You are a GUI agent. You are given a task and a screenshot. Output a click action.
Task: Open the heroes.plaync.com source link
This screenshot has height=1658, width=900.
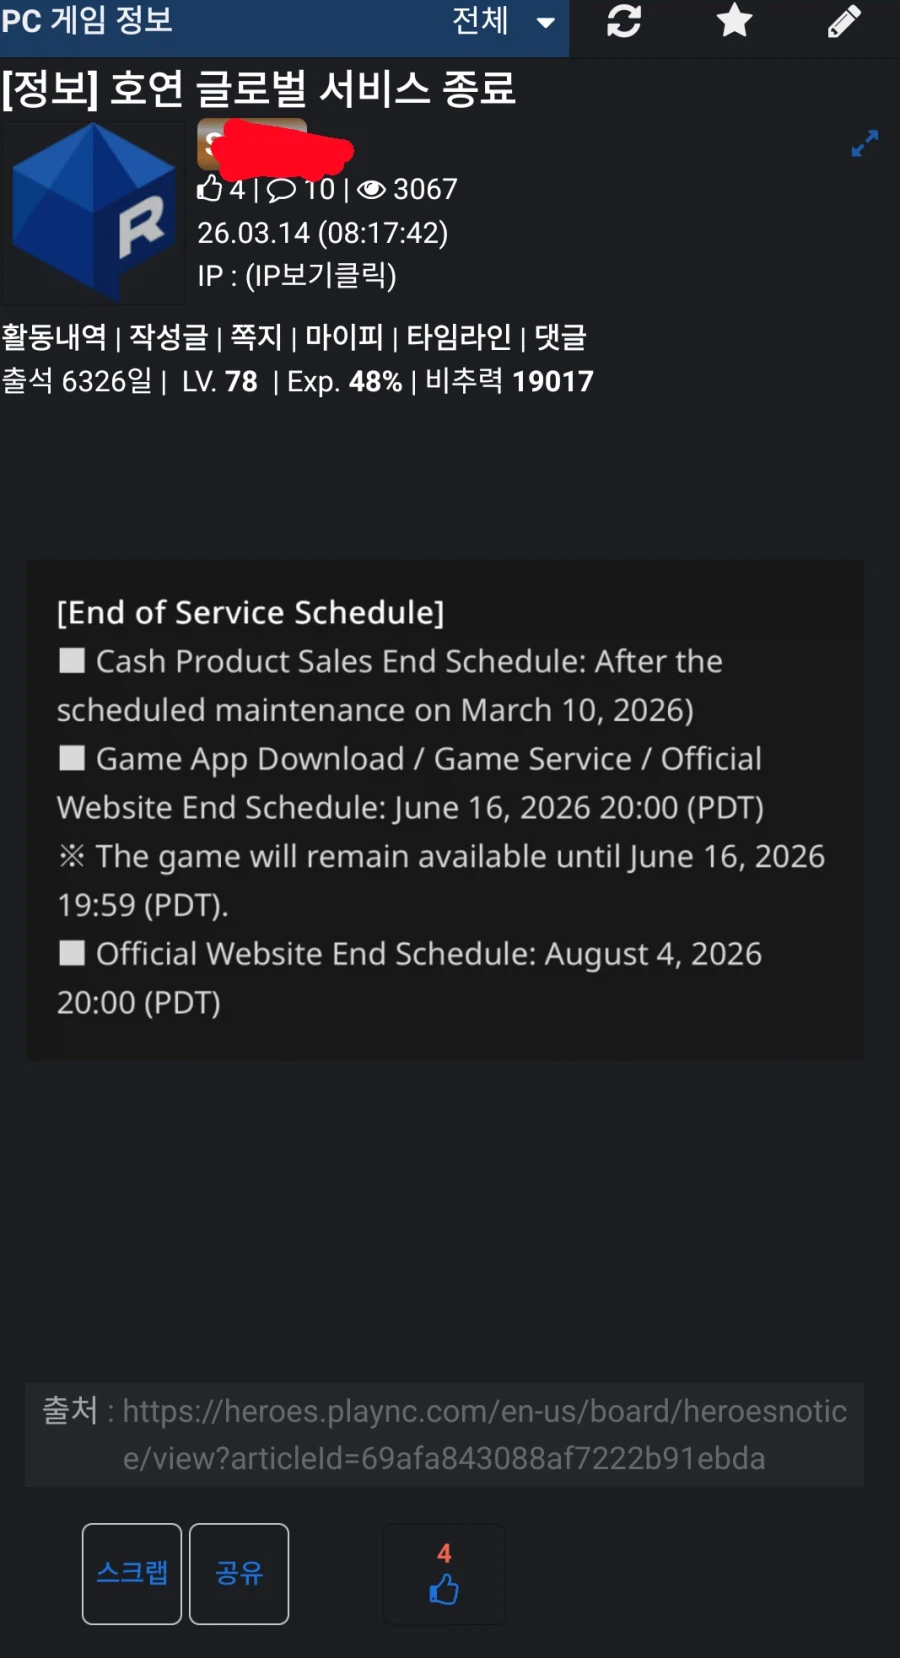(484, 1434)
